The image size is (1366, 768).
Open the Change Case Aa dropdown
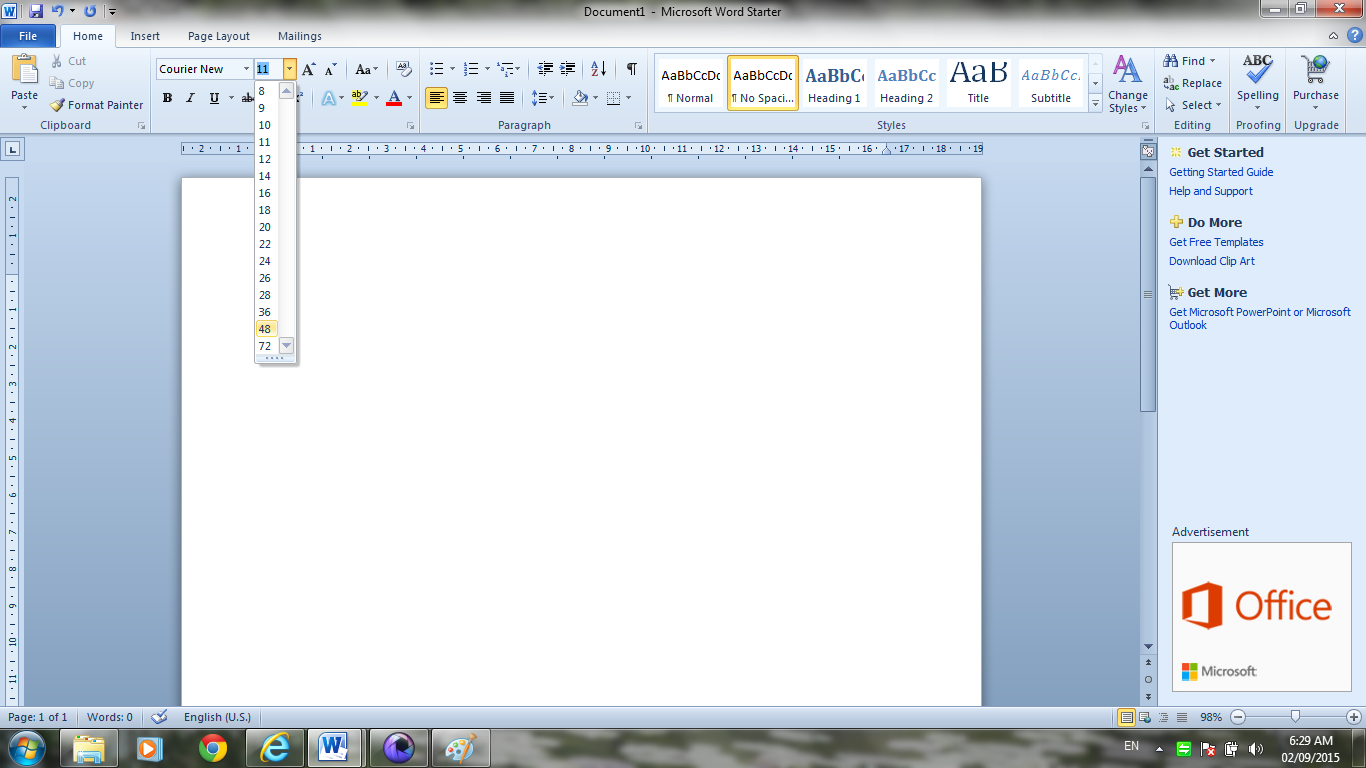point(367,69)
